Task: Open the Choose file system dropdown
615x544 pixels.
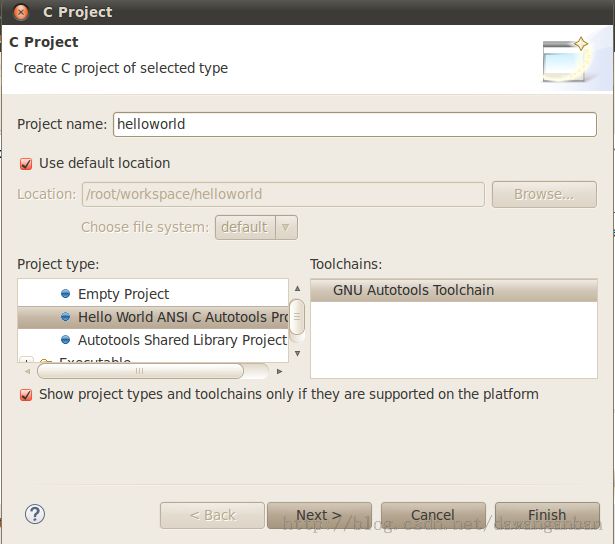Action: tap(256, 227)
